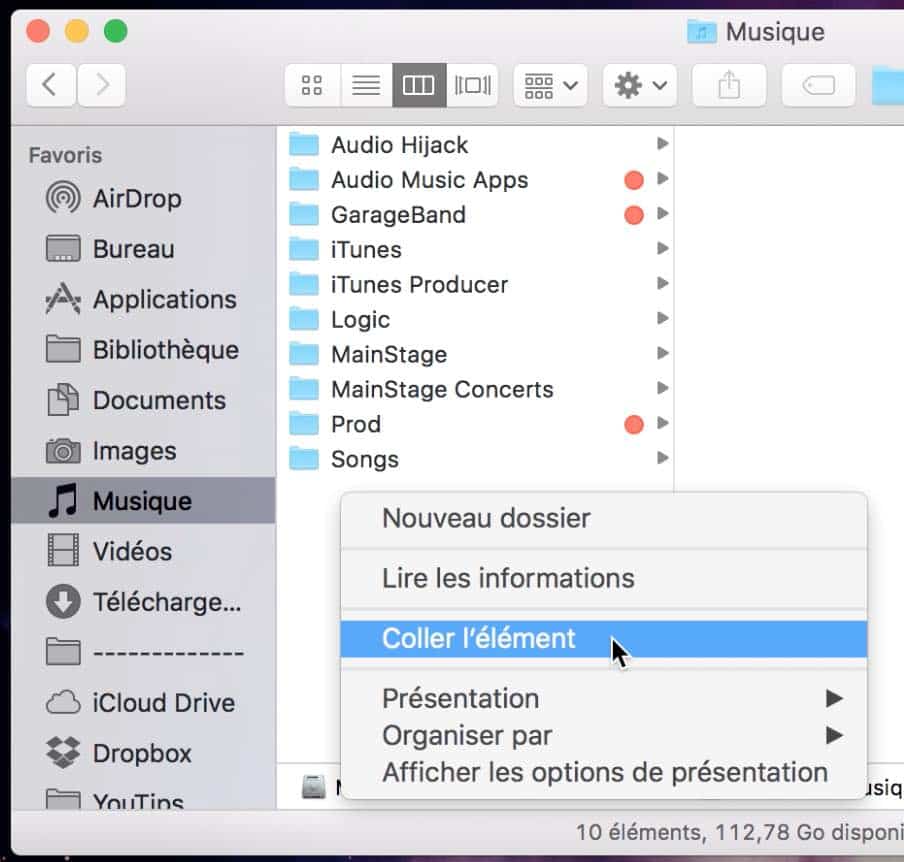
Task: Choose Lire les informations
Action: click(604, 578)
